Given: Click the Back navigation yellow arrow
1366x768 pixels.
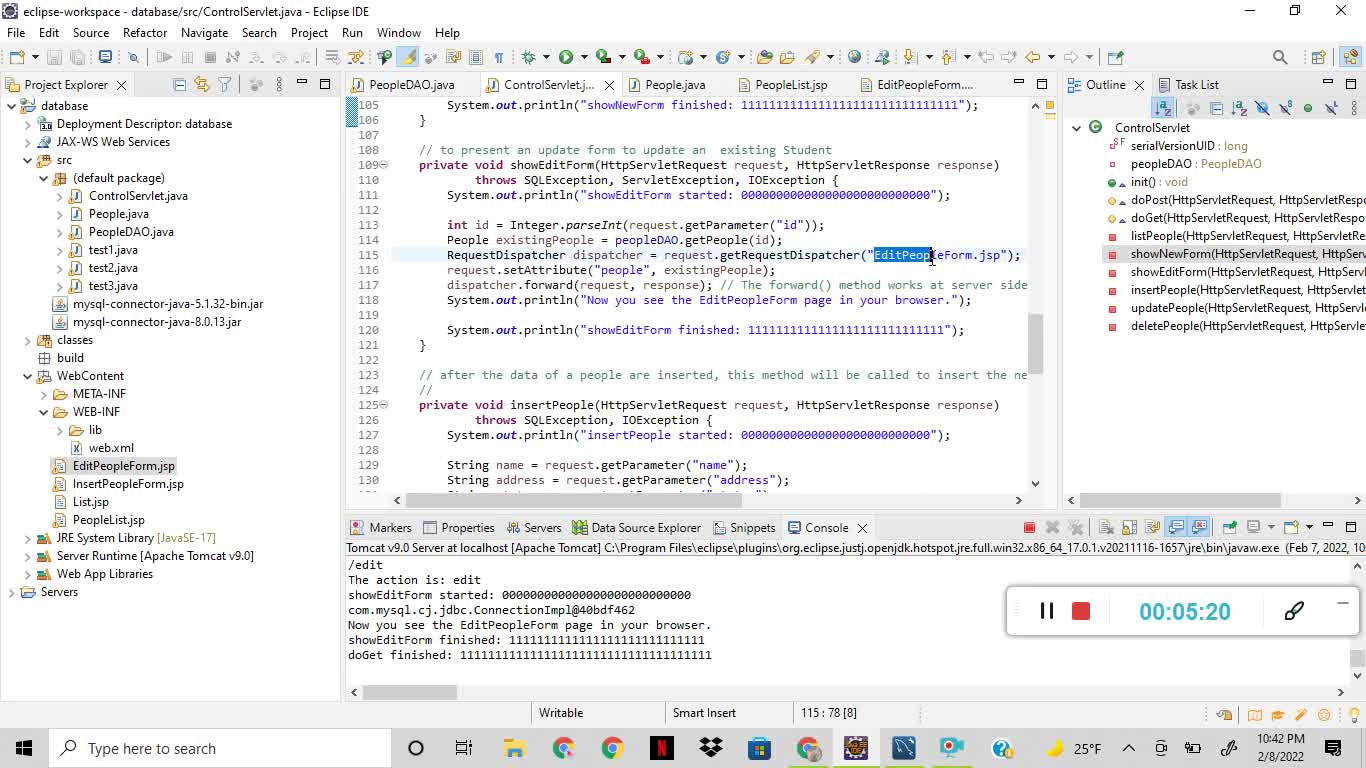Looking at the screenshot, I should (x=1033, y=57).
